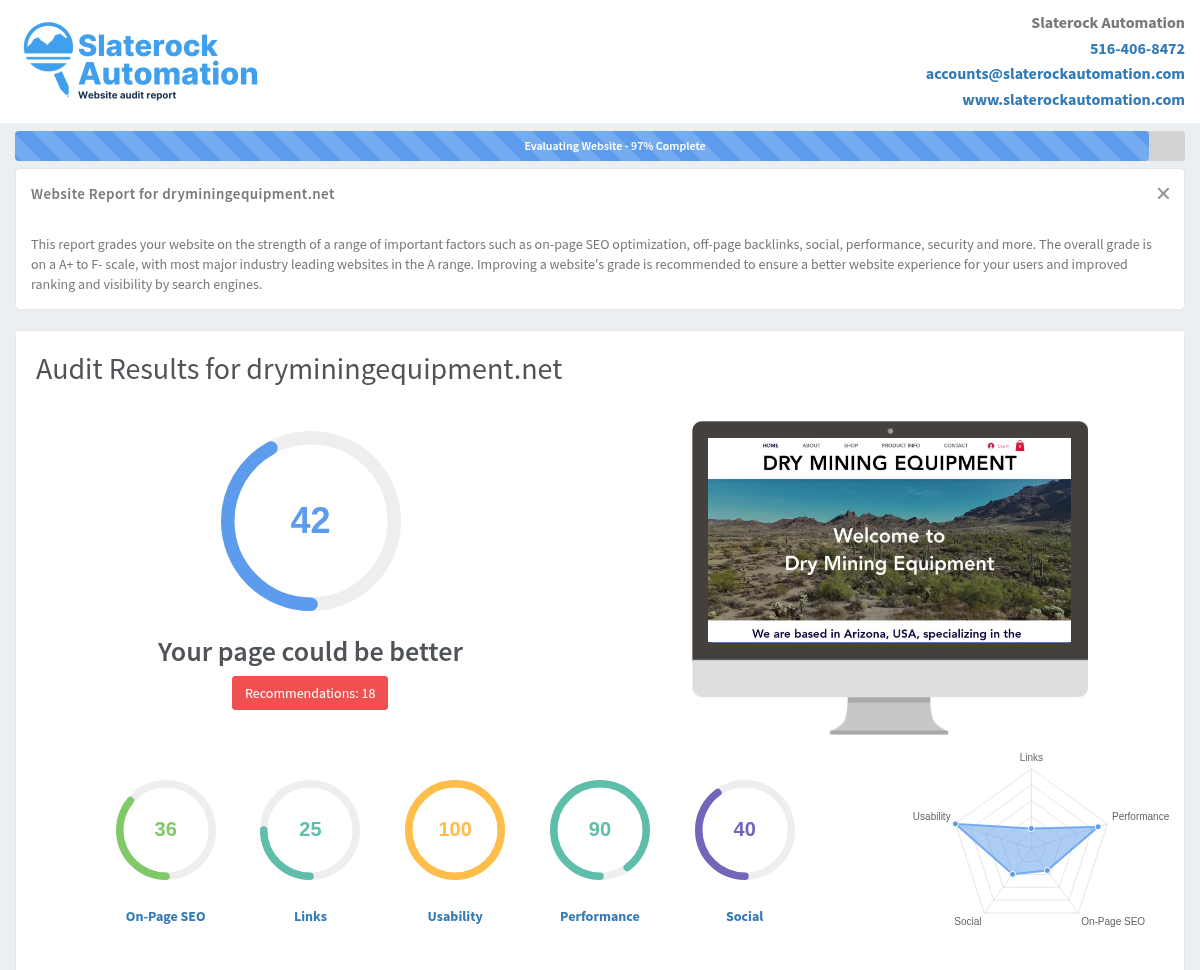Image resolution: width=1200 pixels, height=970 pixels.
Task: Click the 'Your page could be better' text
Action: 310,652
